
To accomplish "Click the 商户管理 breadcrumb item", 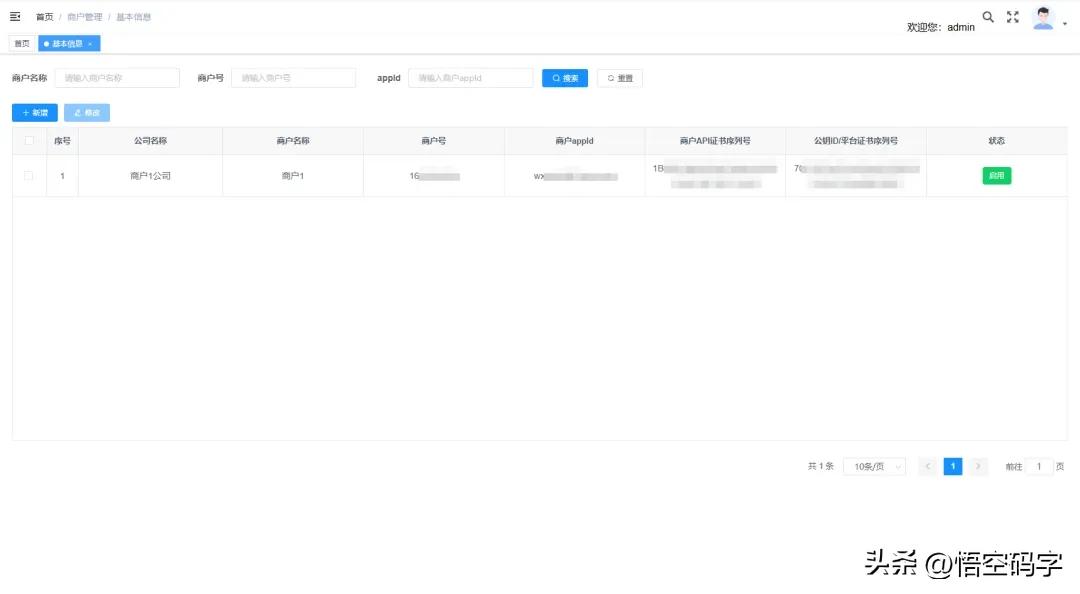I will coord(85,17).
